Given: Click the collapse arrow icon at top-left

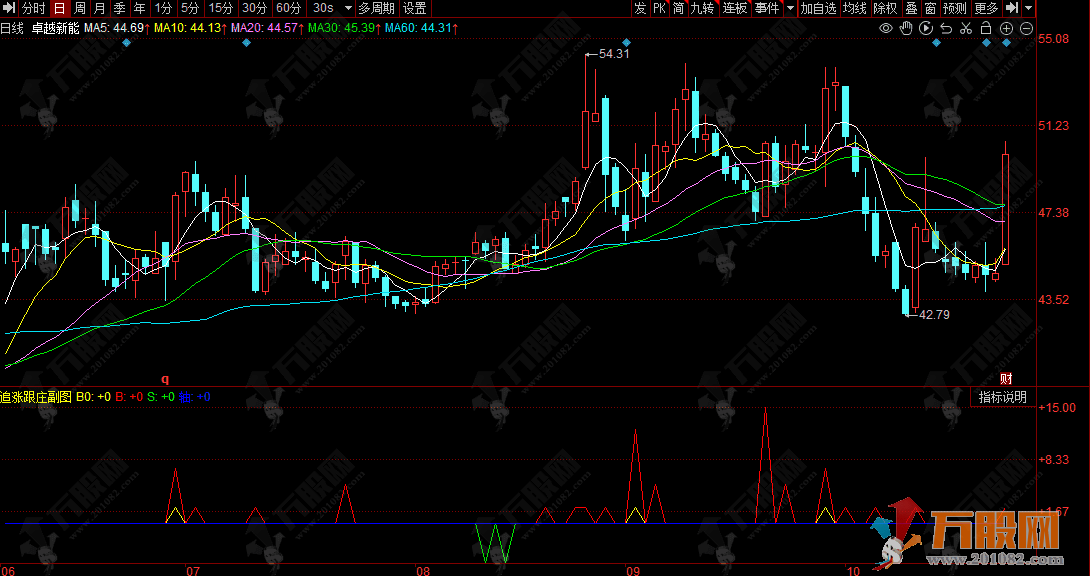Looking at the screenshot, I should 8,8.
